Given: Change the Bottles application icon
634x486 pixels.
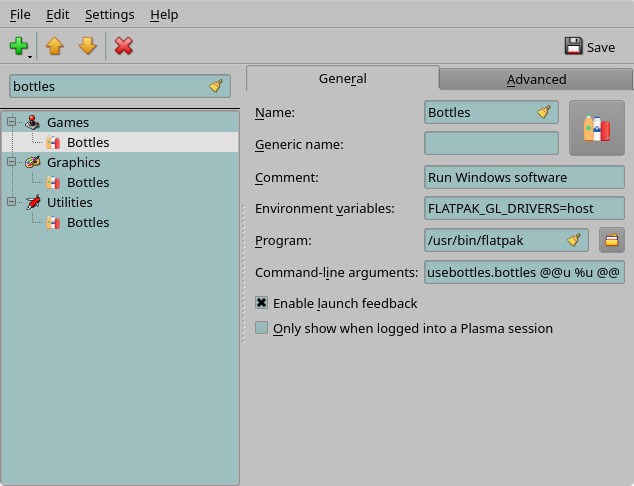Looking at the screenshot, I should click(x=596, y=128).
